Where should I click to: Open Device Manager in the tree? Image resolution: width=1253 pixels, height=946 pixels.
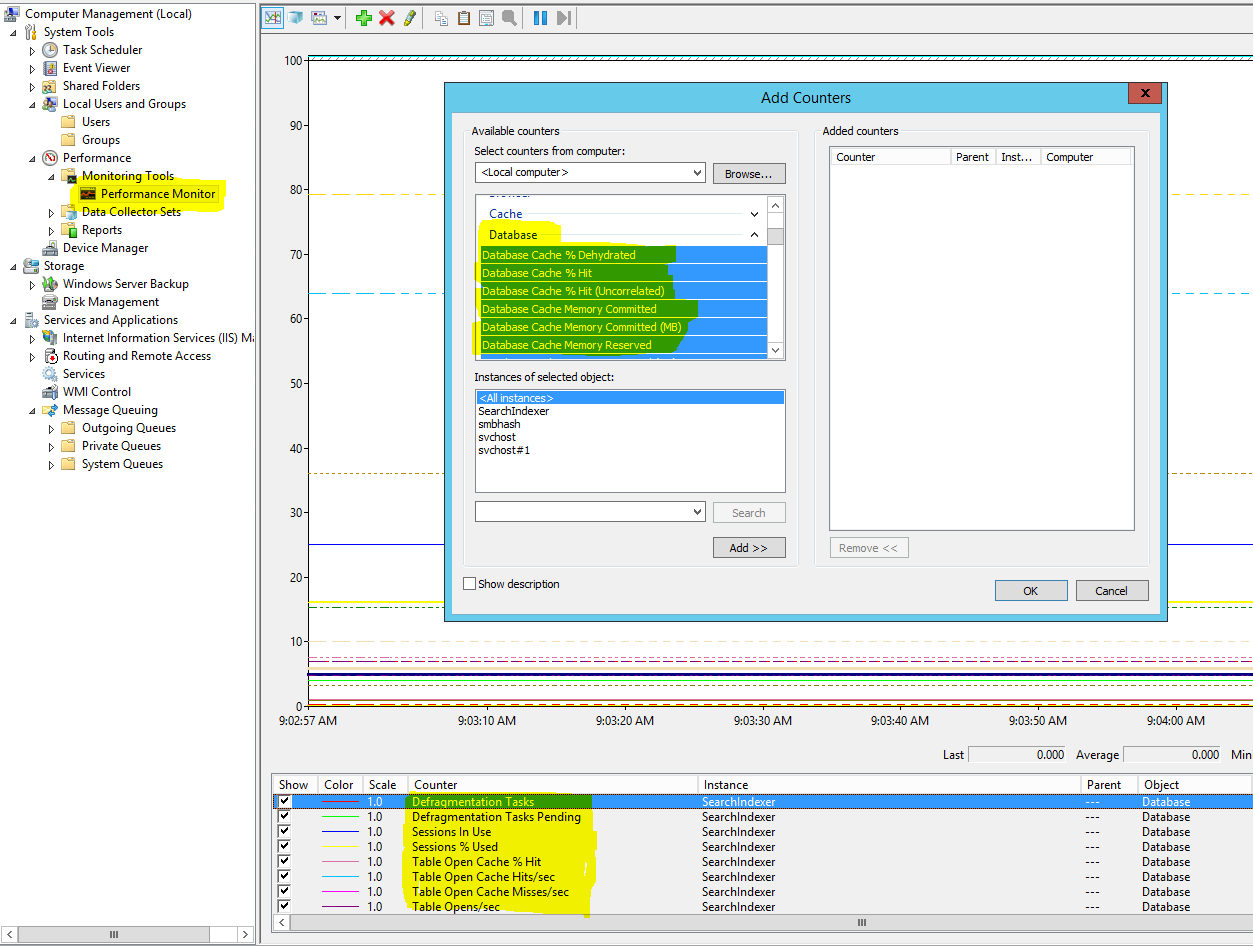105,248
